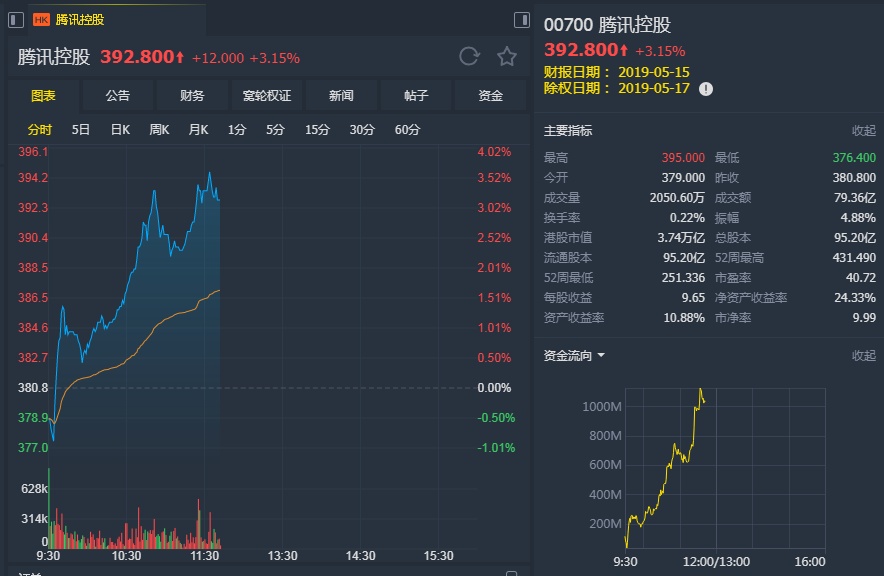The height and width of the screenshot is (576, 884).
Task: Click the 成交量 value 2050.60万
Action: [677, 198]
